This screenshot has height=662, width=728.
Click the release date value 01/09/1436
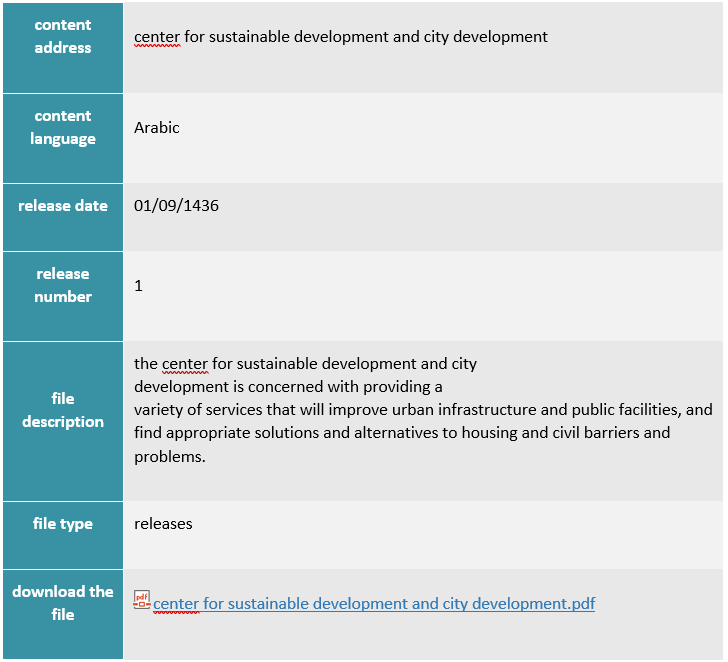coord(176,206)
